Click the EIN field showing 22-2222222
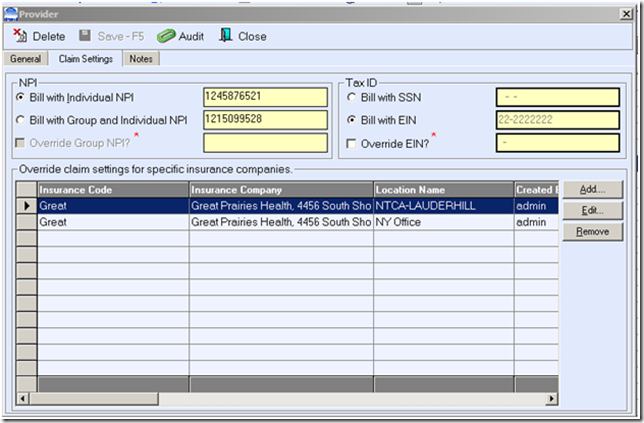The image size is (644, 423). click(558, 120)
